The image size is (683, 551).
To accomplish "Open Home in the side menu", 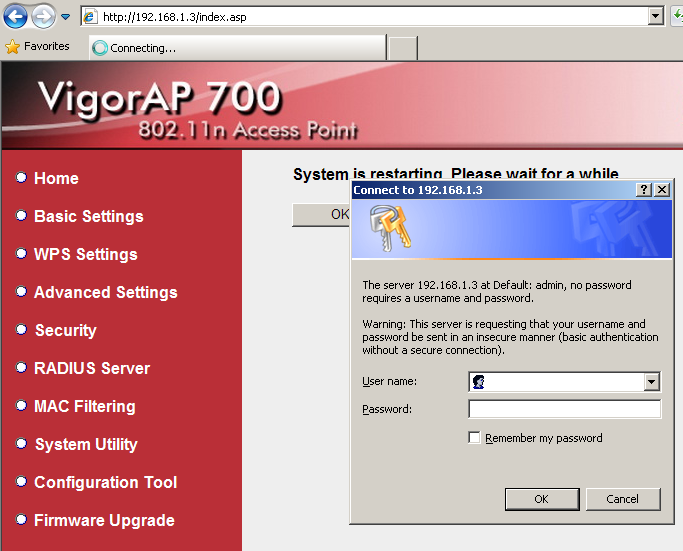I will click(56, 178).
